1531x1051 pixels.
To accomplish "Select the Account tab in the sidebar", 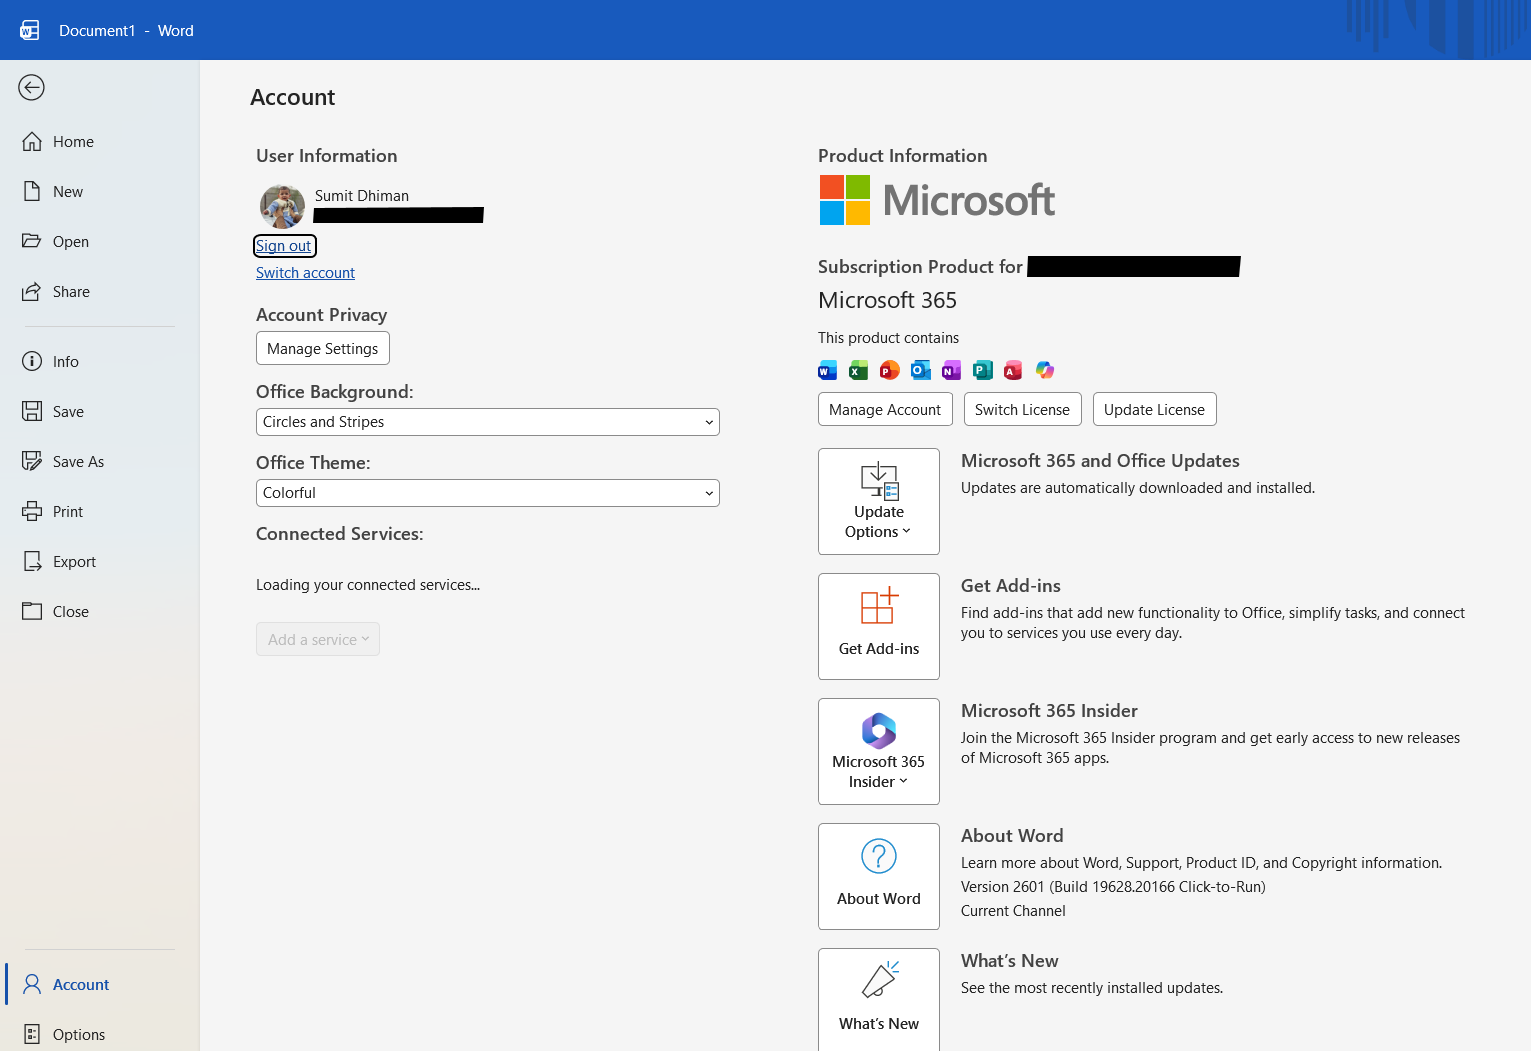I will coord(98,984).
